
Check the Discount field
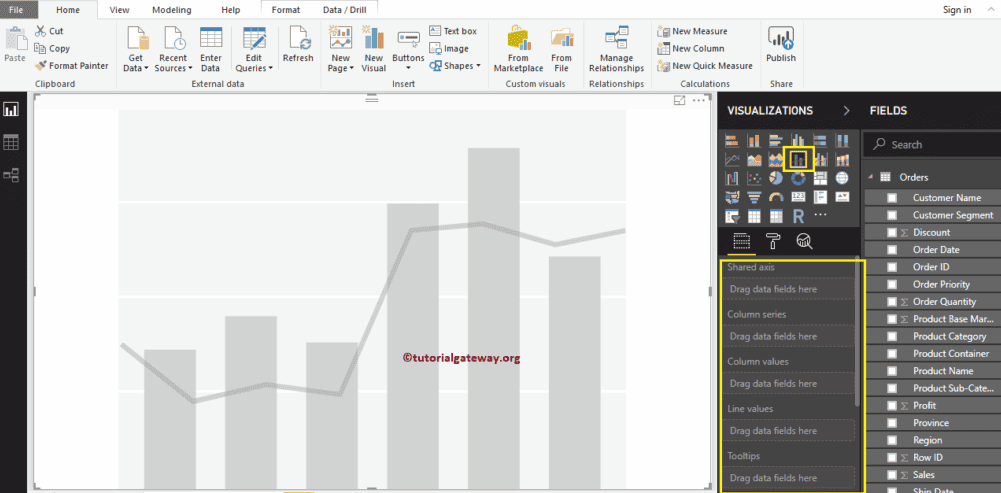point(892,232)
